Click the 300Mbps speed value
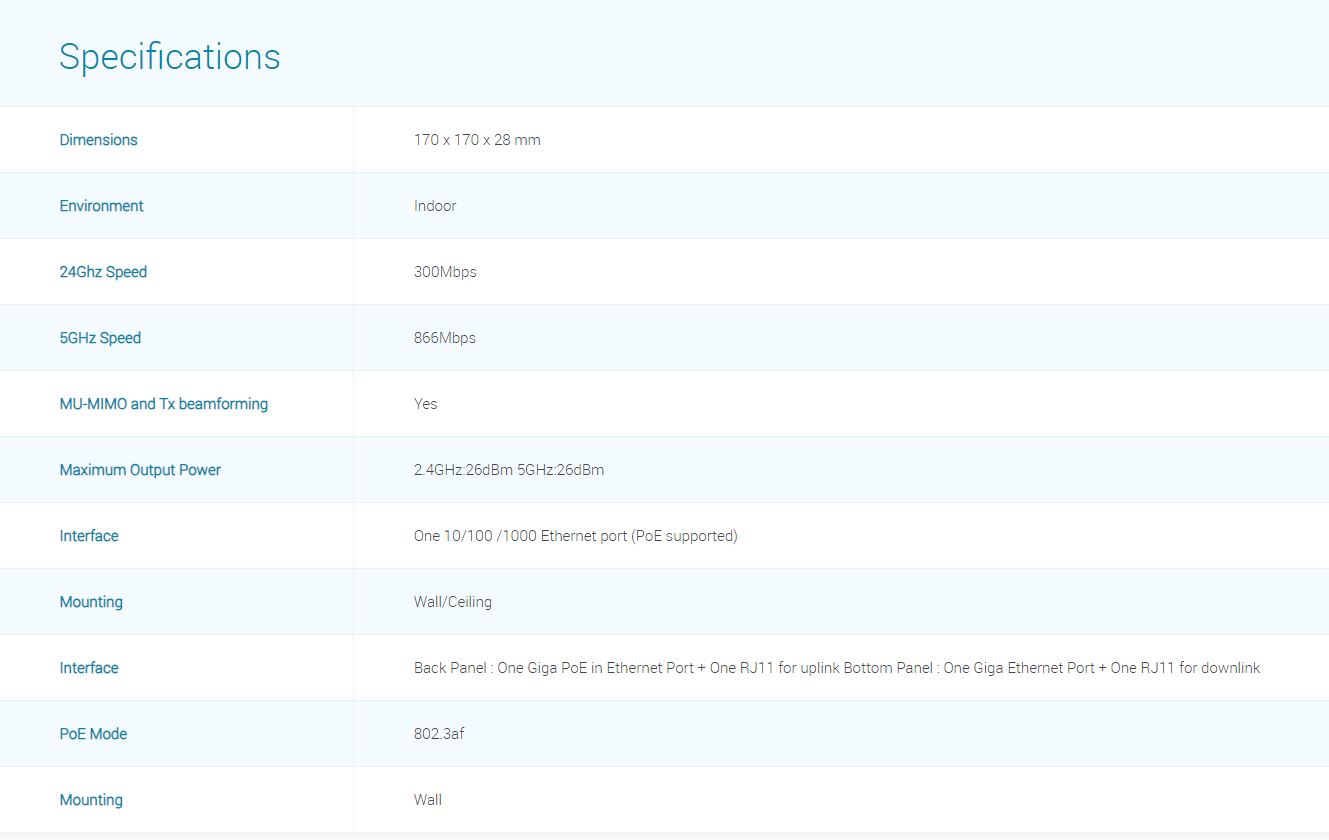This screenshot has height=840, width=1329. point(445,272)
